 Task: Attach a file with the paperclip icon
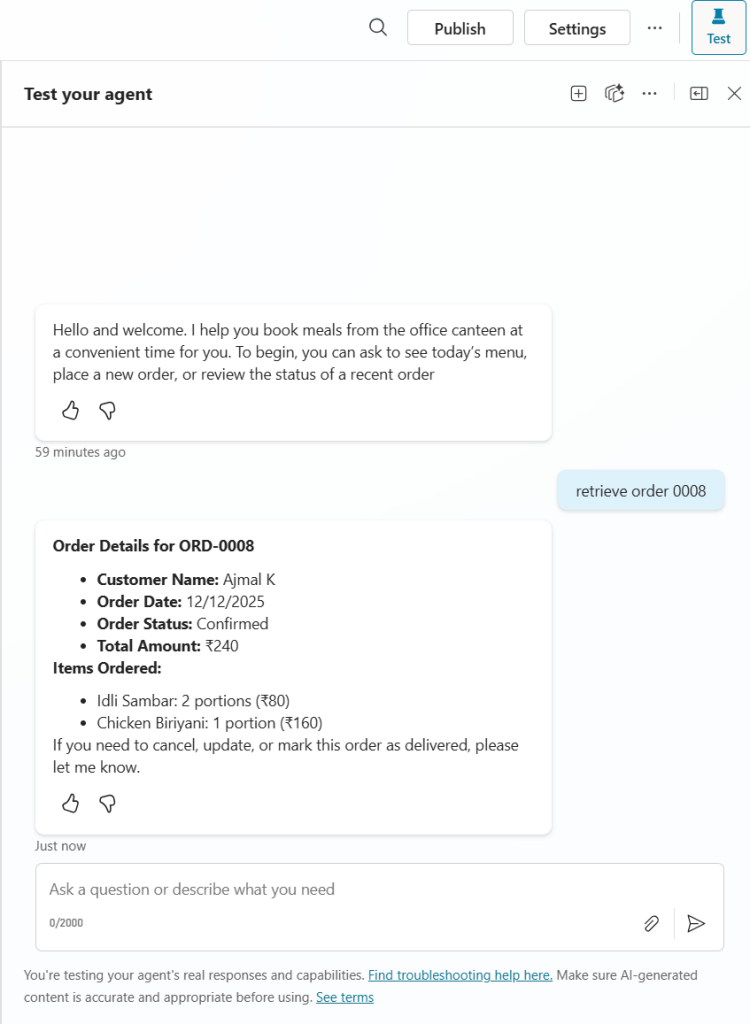[x=651, y=923]
